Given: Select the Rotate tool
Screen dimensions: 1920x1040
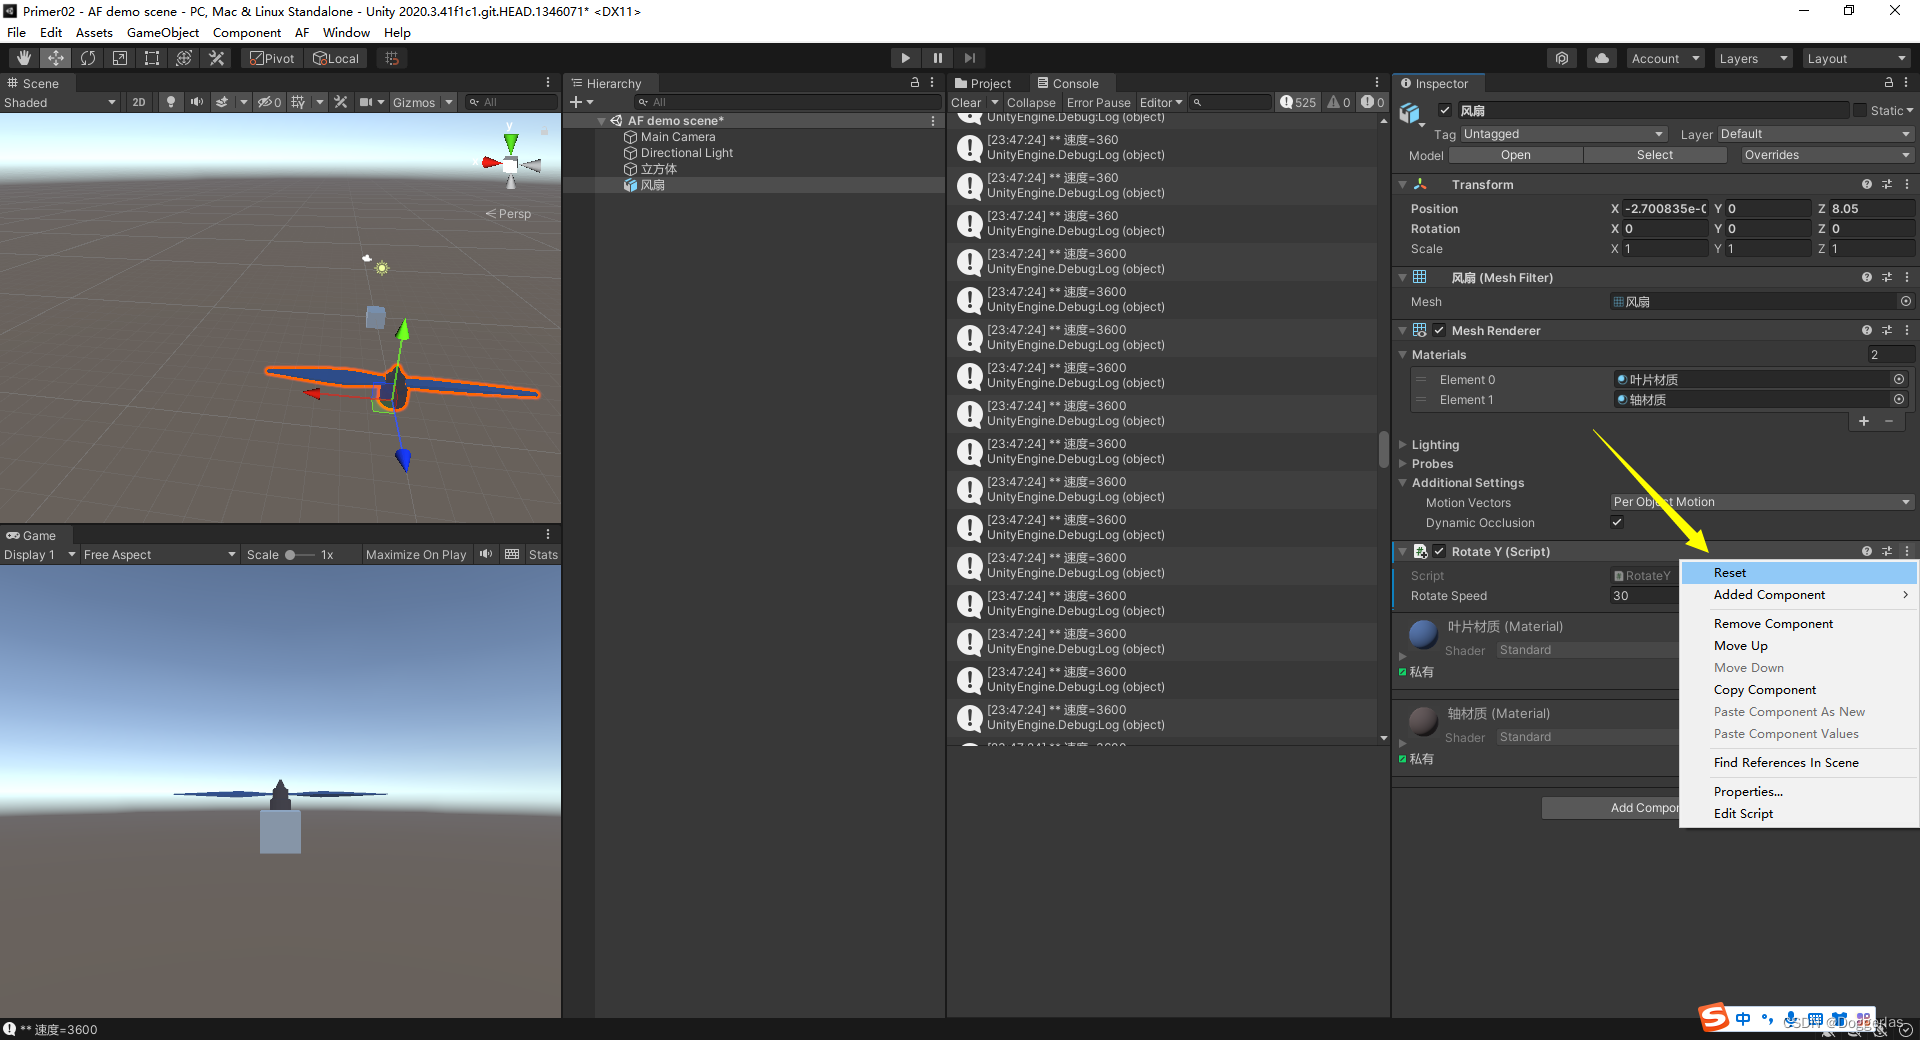Looking at the screenshot, I should tap(88, 58).
